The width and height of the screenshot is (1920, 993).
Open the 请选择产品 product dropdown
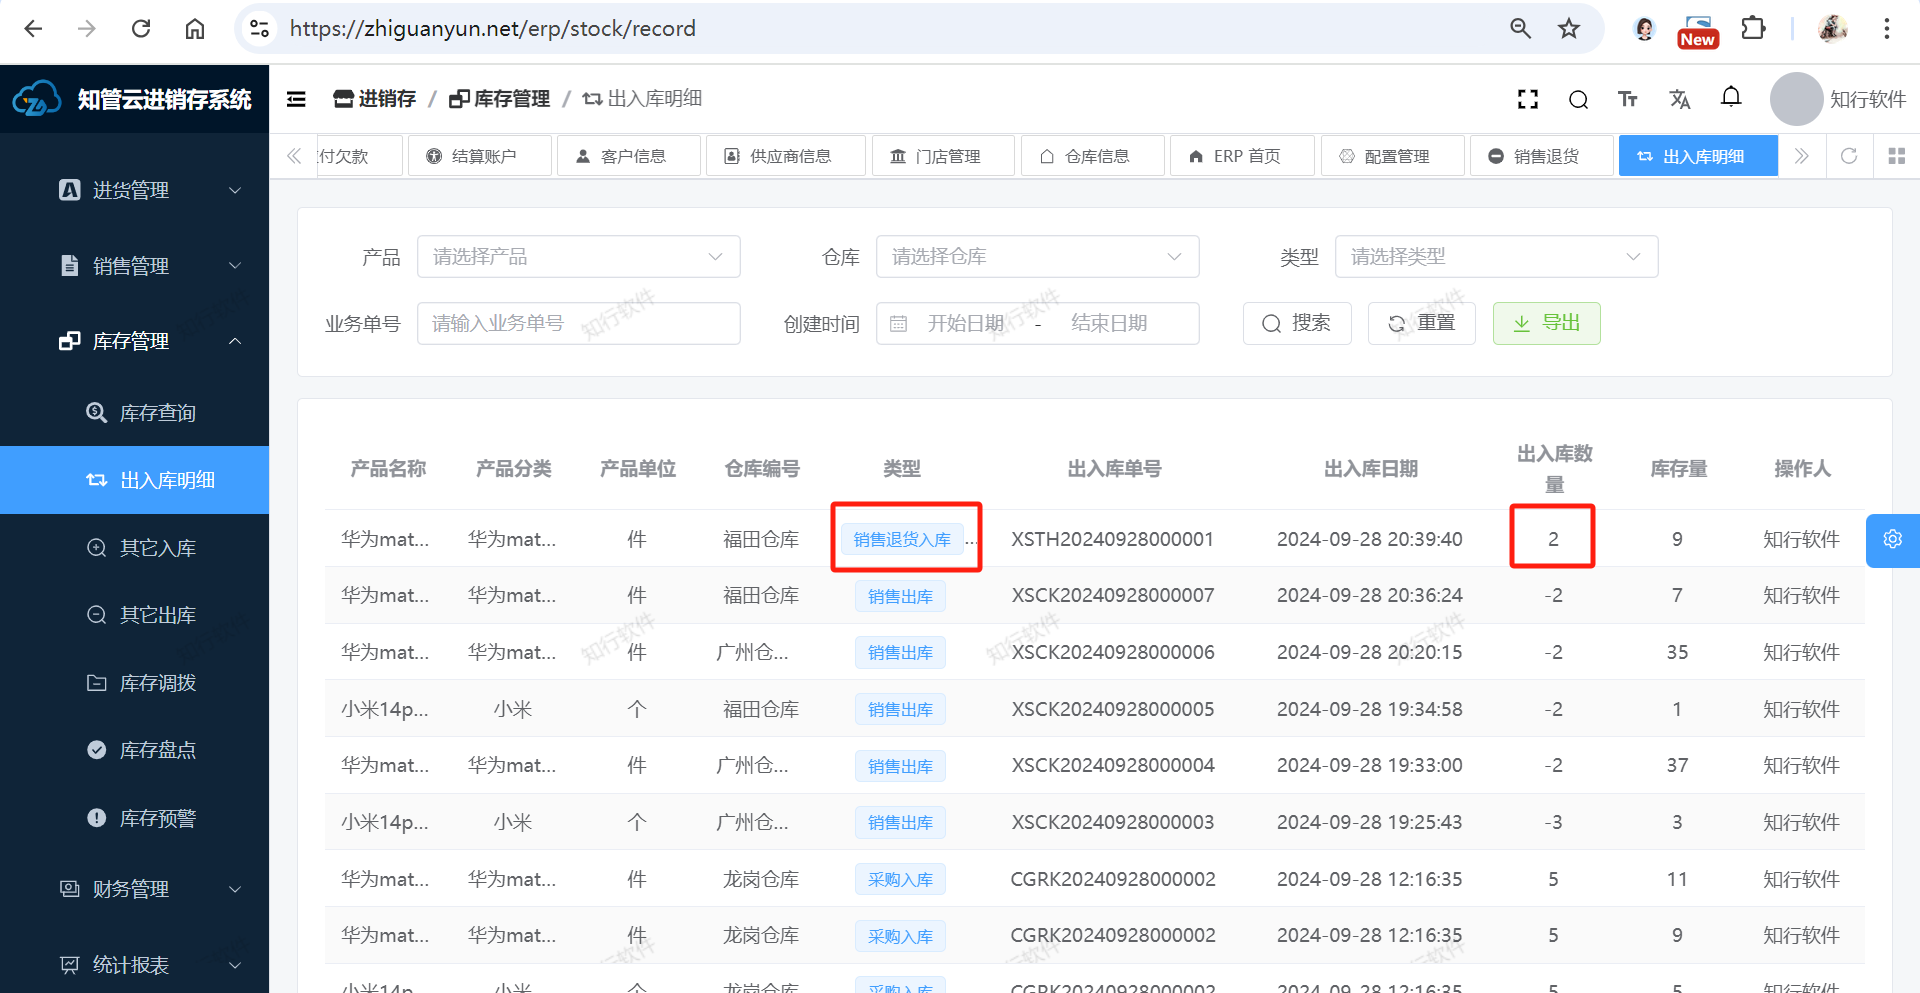coord(578,257)
